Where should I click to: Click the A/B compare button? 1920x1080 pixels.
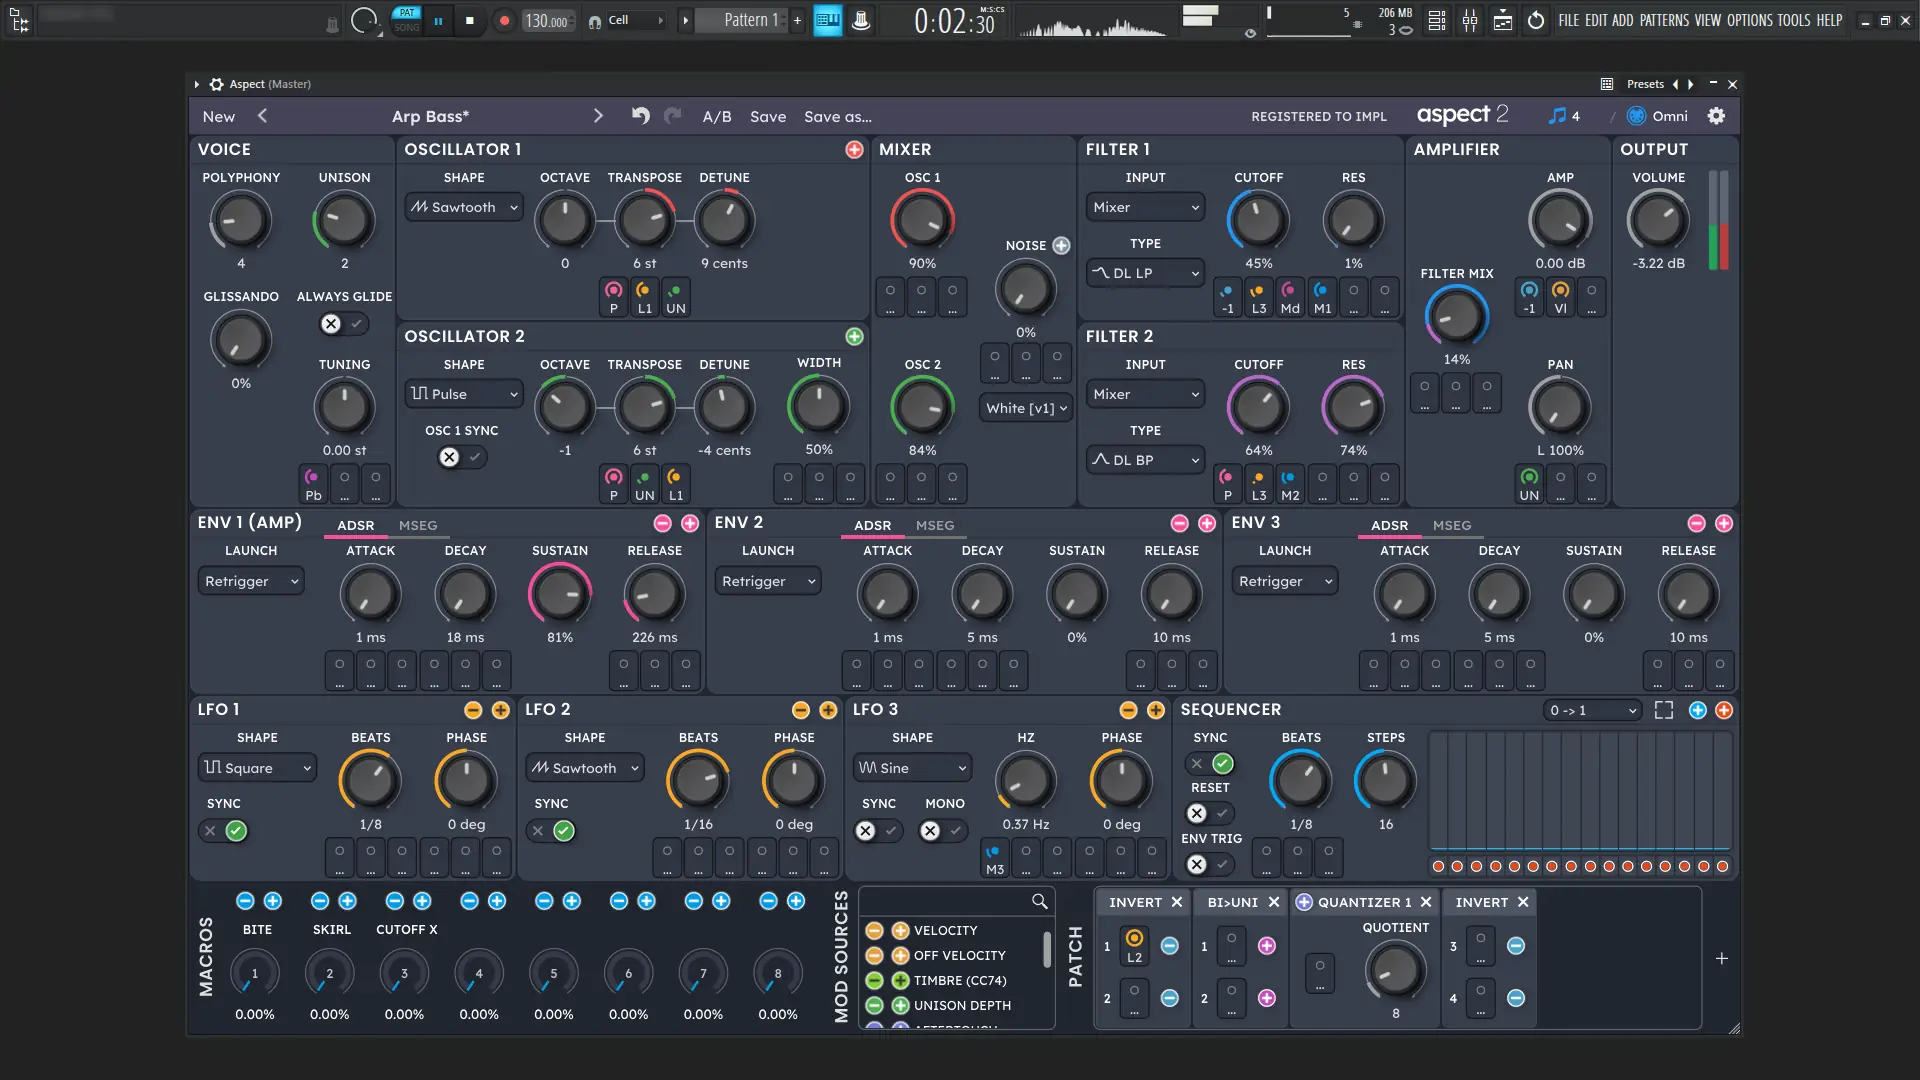(716, 117)
